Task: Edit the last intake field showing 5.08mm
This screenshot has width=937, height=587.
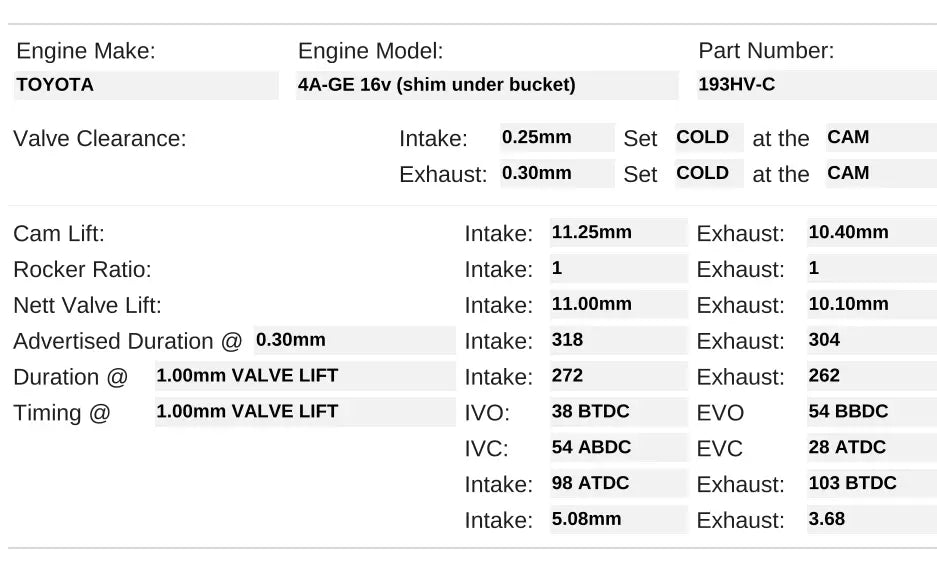Action: pos(618,520)
